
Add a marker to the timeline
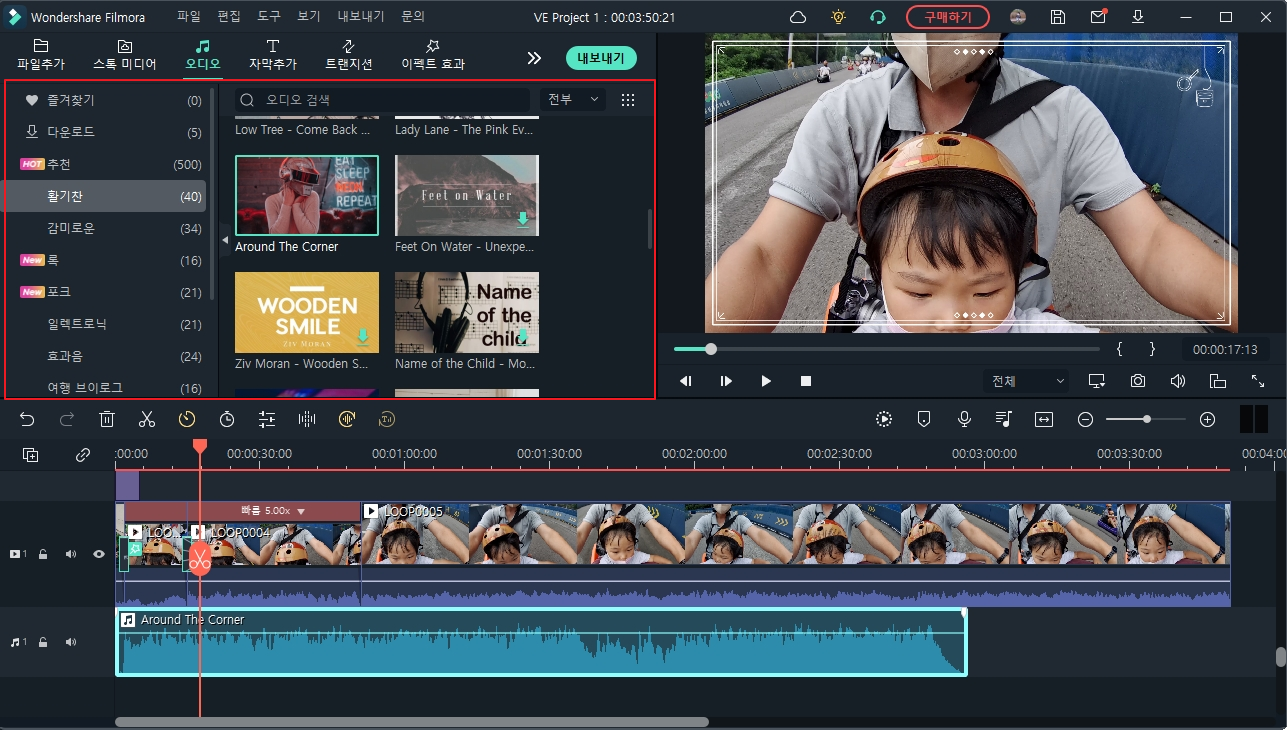tap(923, 419)
